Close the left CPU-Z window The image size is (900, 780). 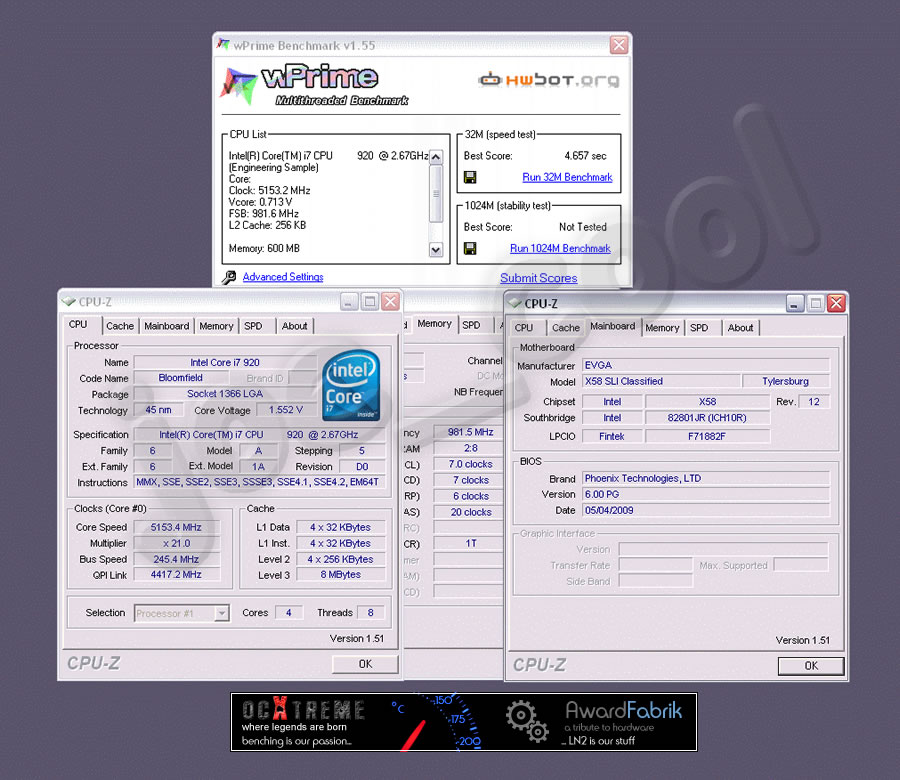pyautogui.click(x=390, y=301)
